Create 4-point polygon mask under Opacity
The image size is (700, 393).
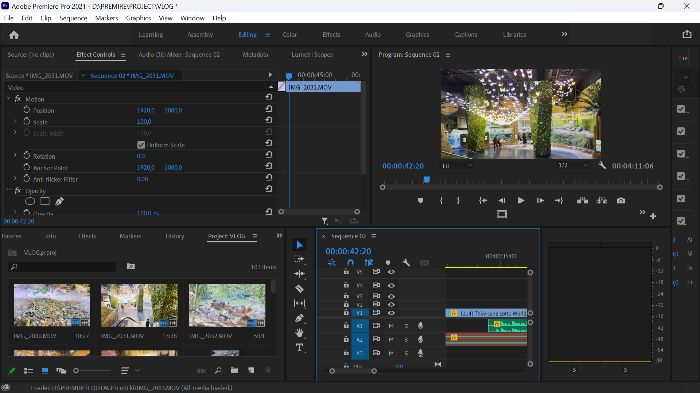coord(45,201)
